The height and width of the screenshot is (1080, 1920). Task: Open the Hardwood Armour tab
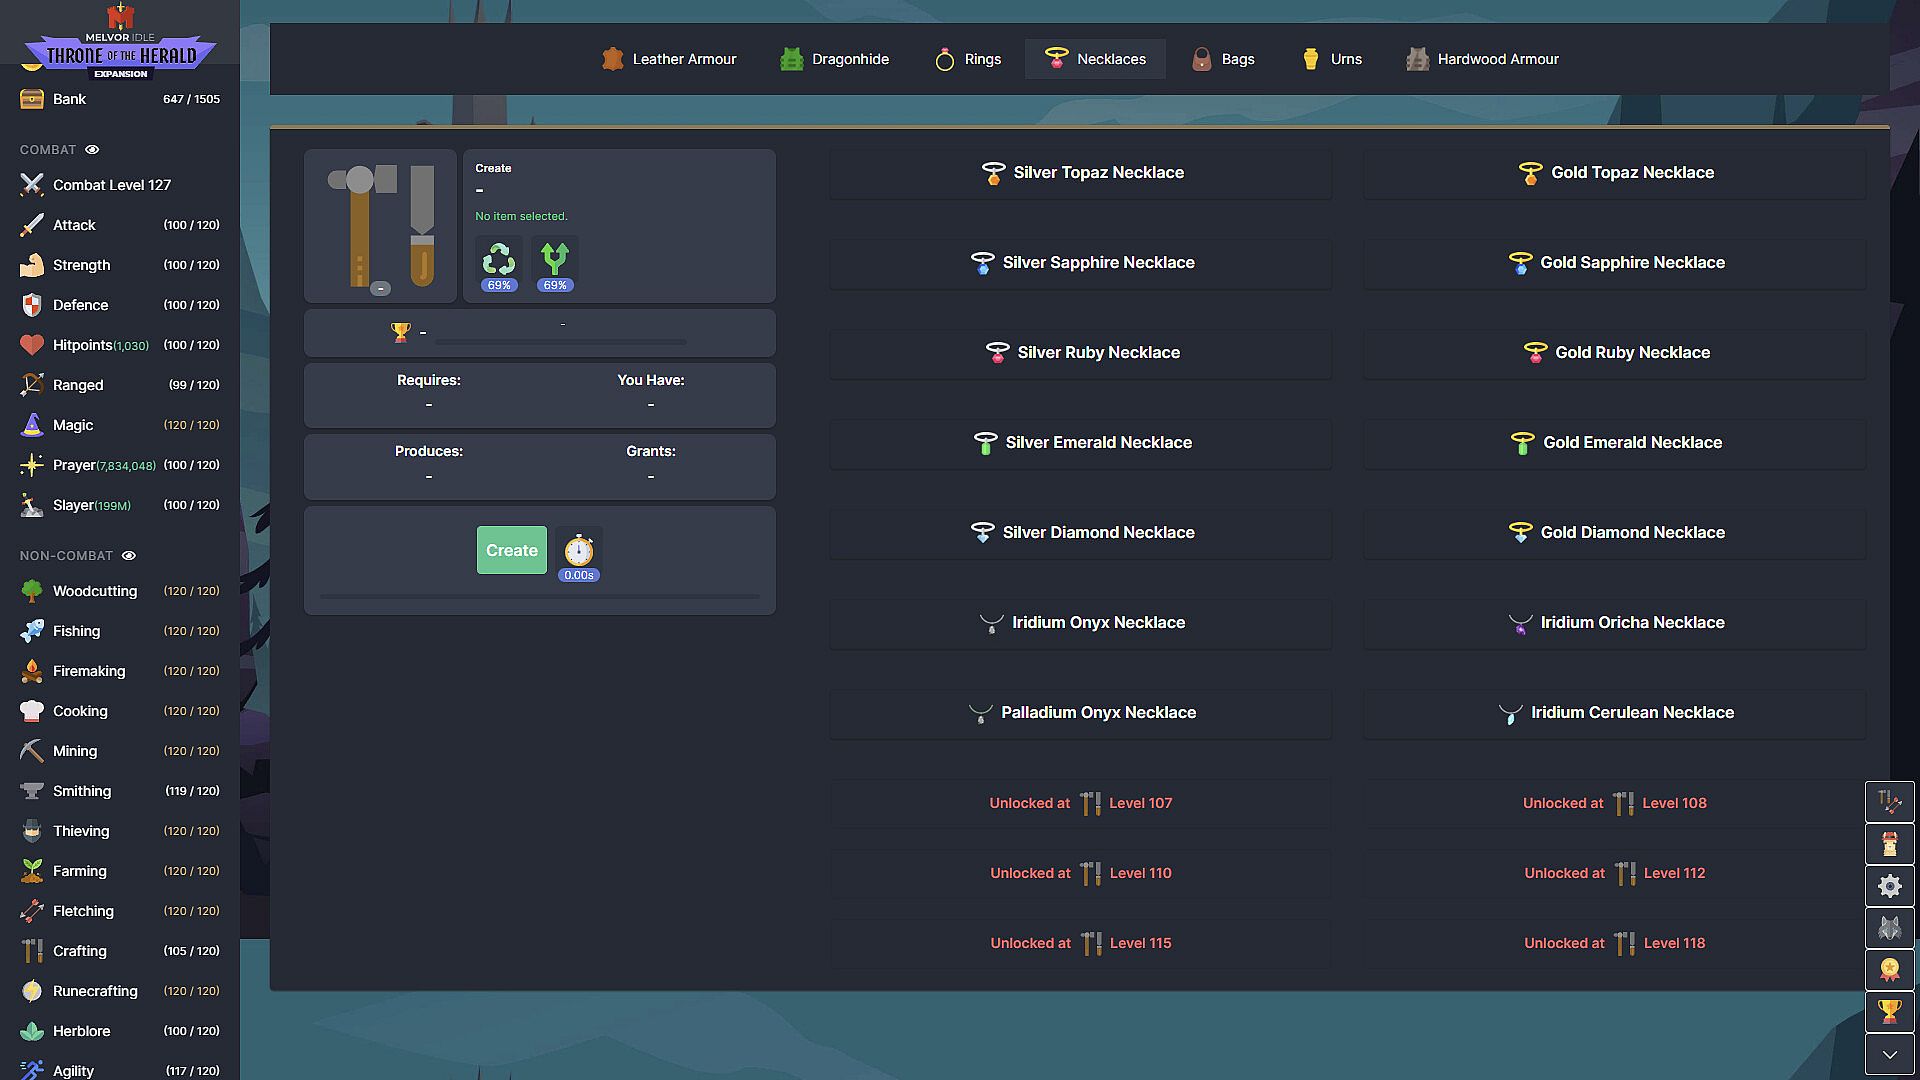[1483, 59]
